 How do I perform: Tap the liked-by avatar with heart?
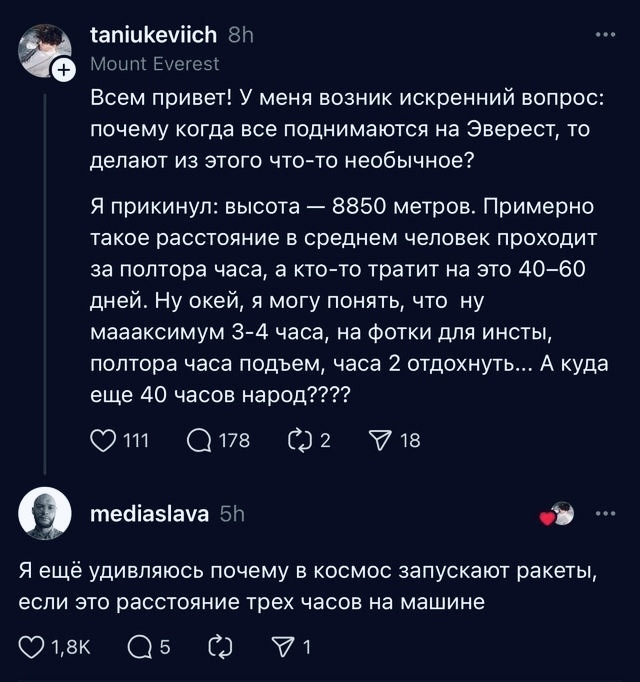(558, 514)
